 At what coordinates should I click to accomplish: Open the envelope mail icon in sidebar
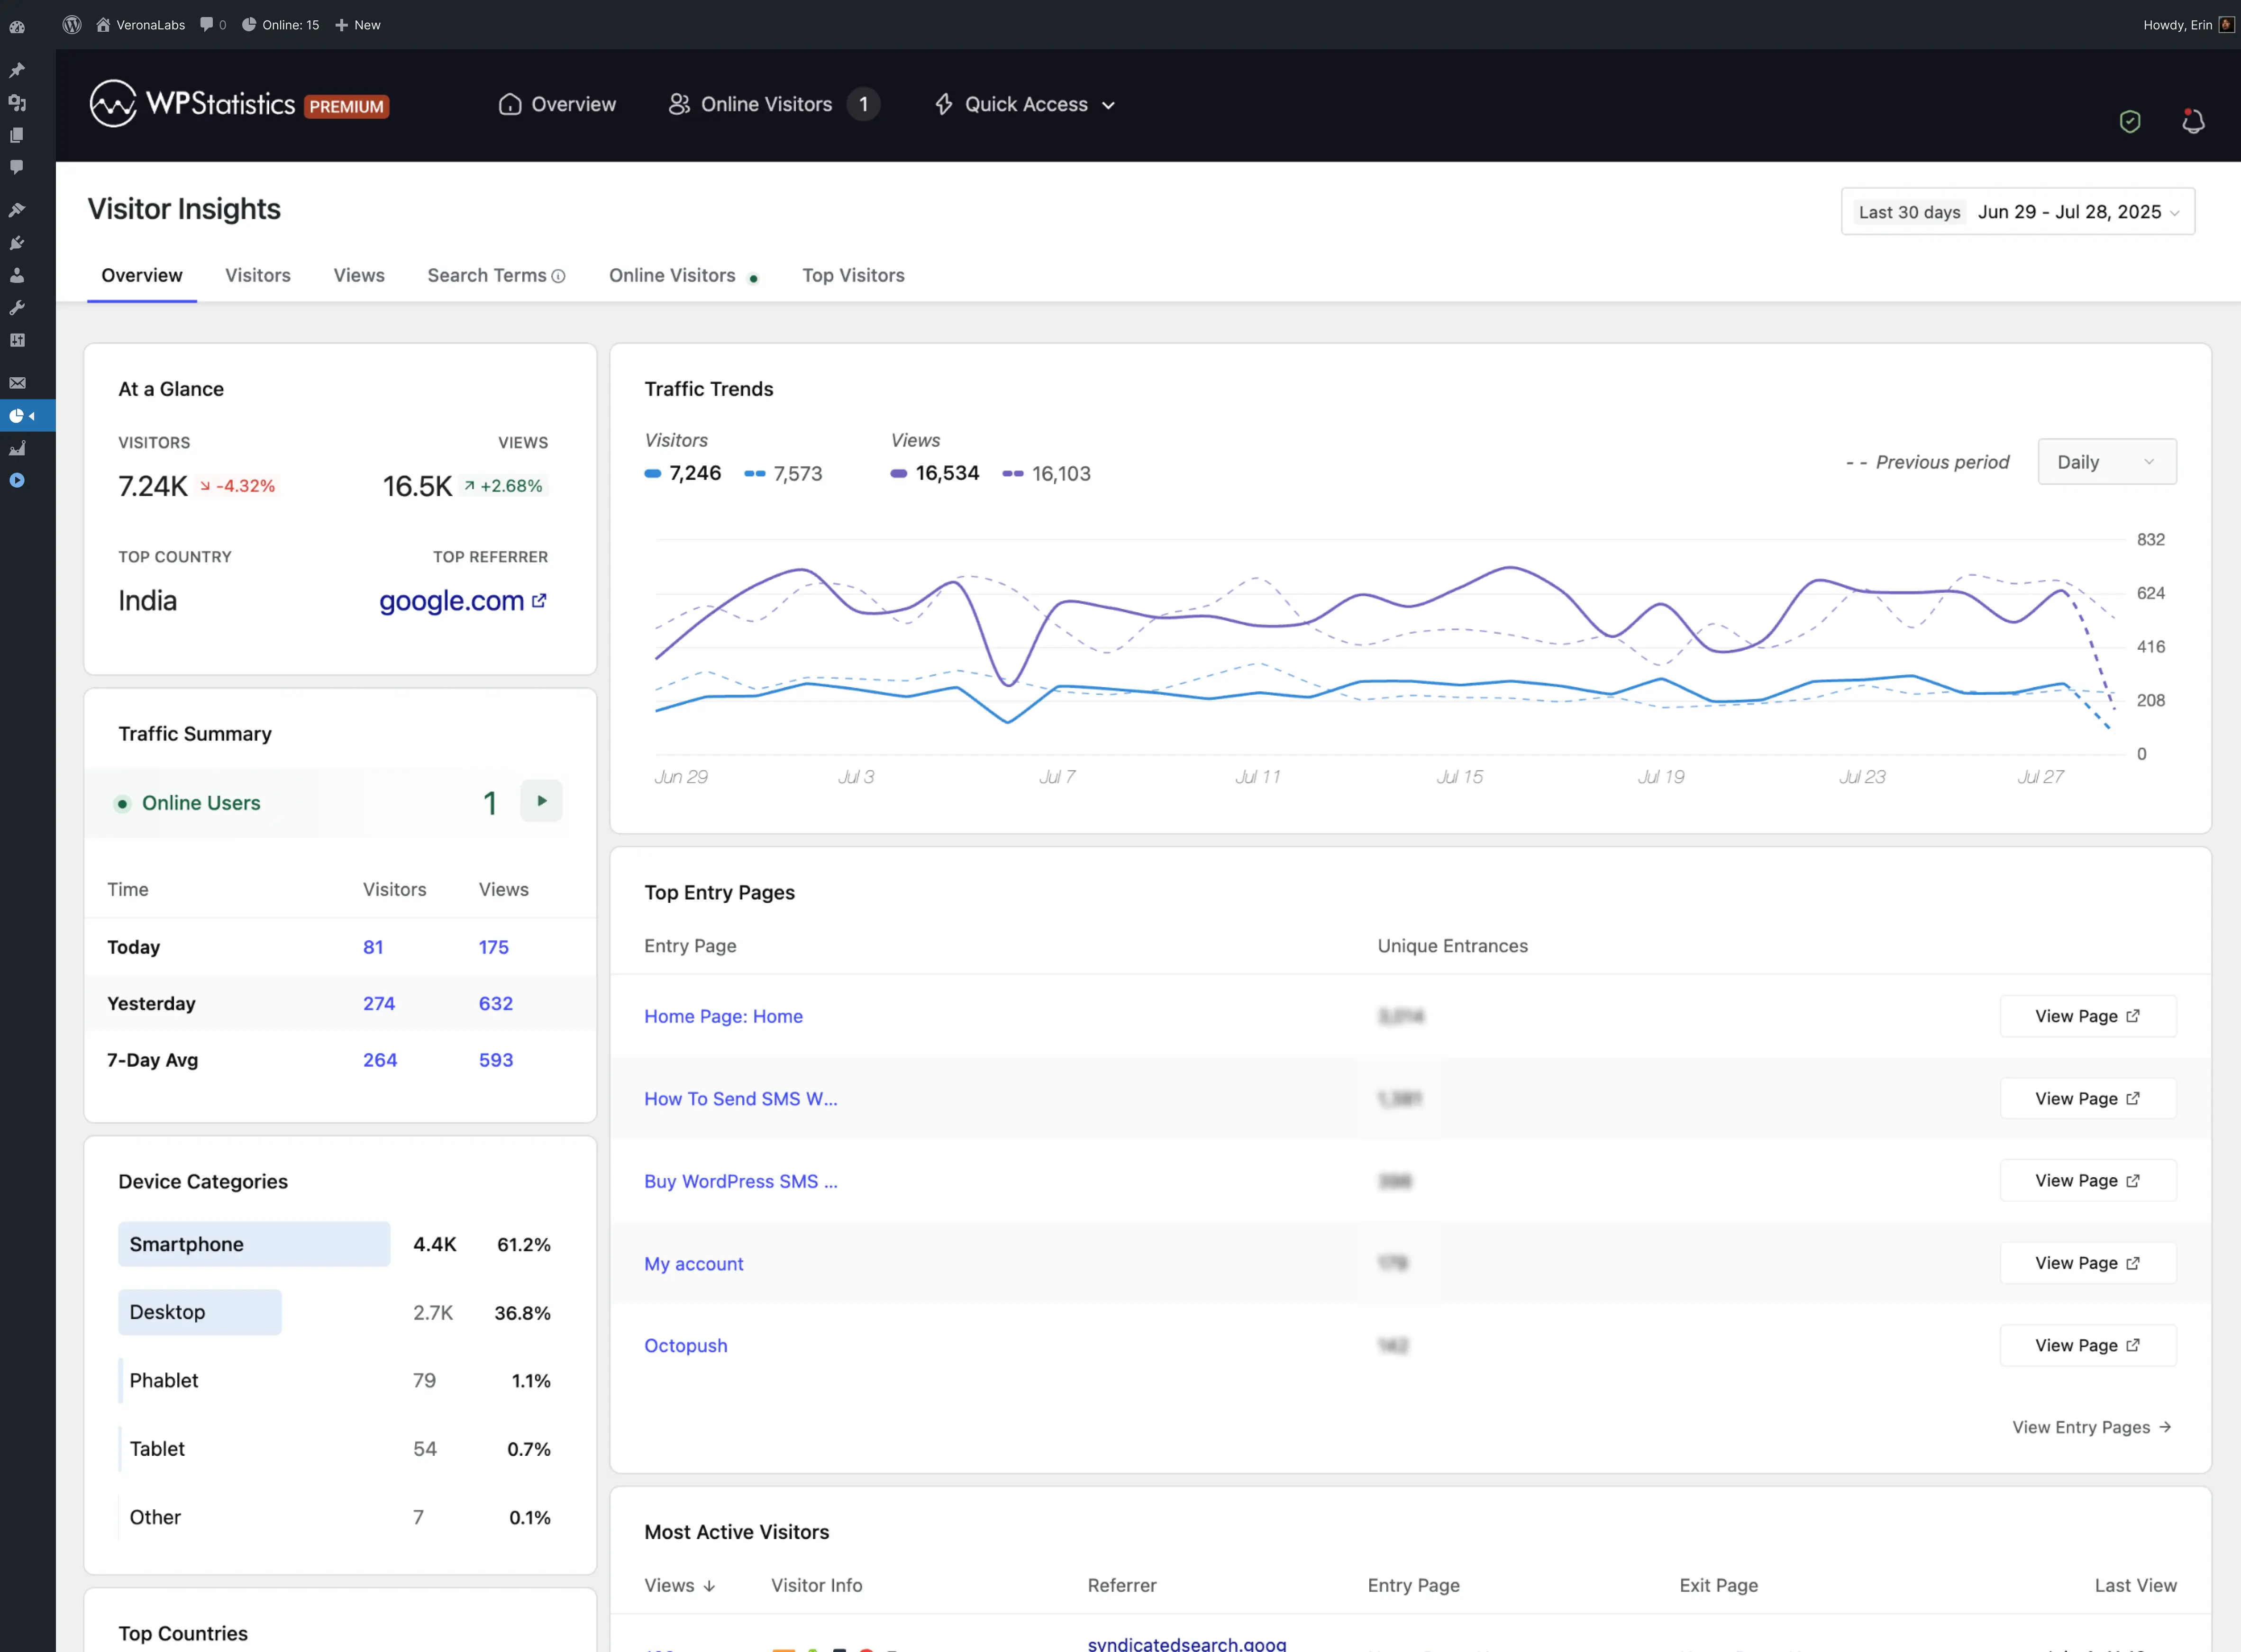coord(17,383)
